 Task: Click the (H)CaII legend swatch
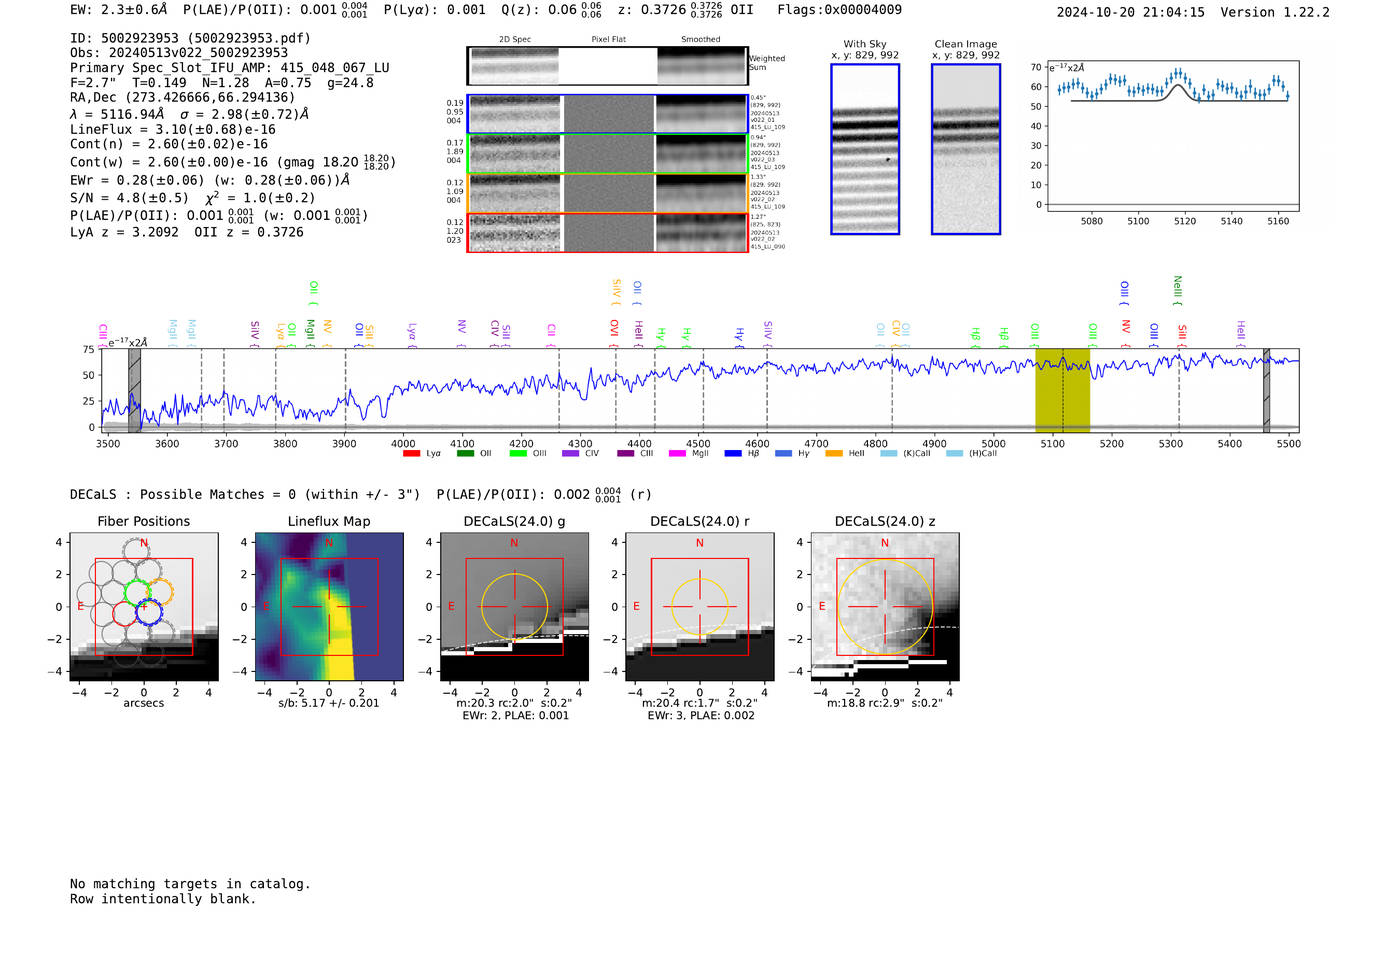point(954,454)
